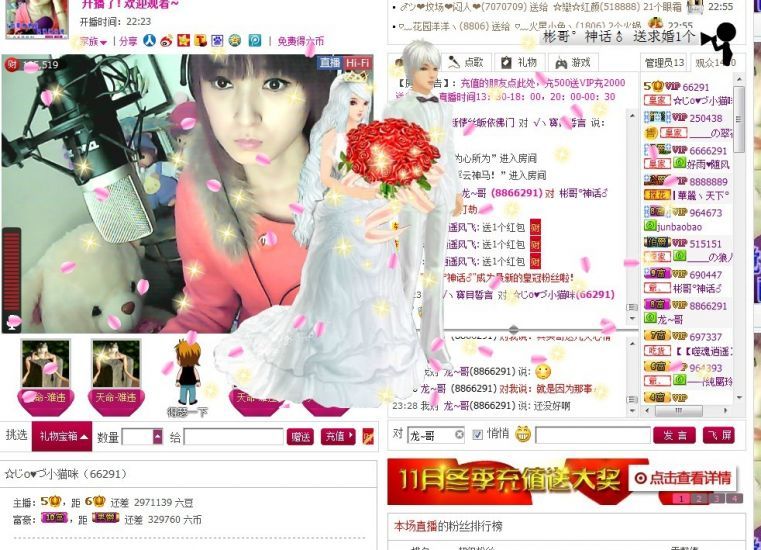Click 点击查看详情 on the promo banner
Viewport: 761px width, 550px height.
(684, 478)
